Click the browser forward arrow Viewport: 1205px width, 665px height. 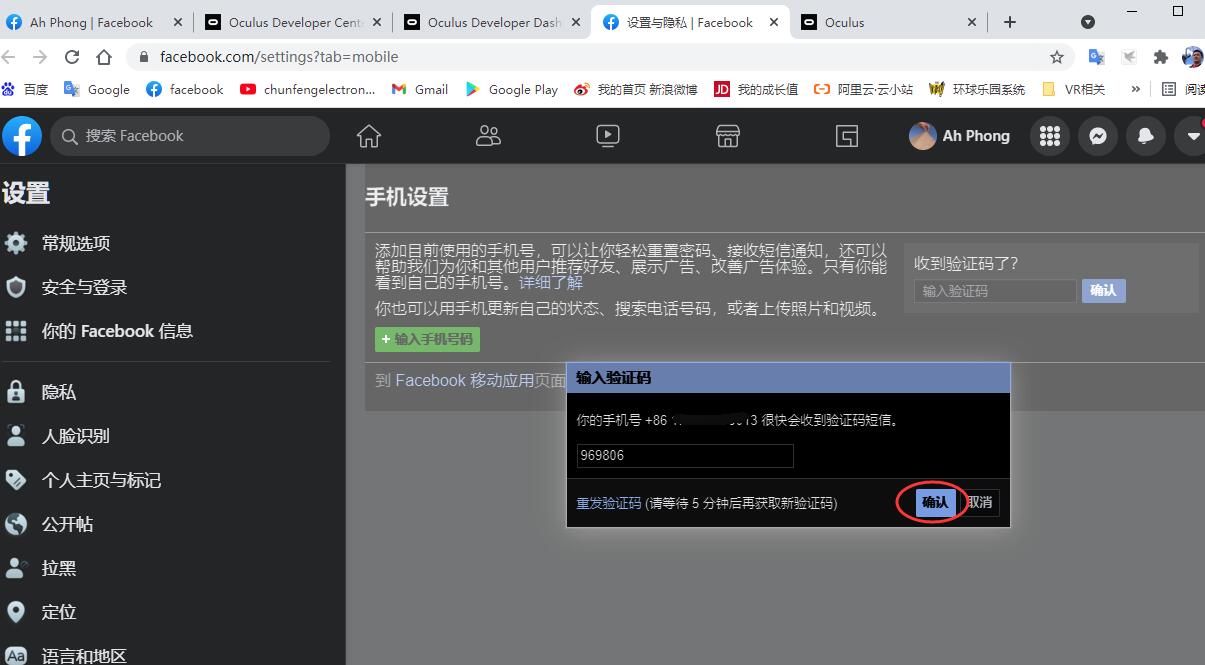pyautogui.click(x=40, y=57)
